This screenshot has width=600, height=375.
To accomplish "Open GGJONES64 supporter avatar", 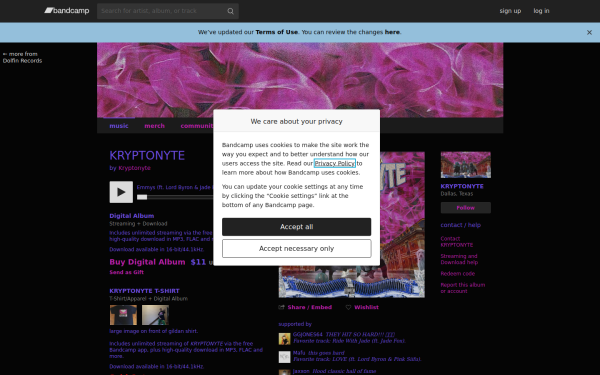I will pyautogui.click(x=284, y=339).
